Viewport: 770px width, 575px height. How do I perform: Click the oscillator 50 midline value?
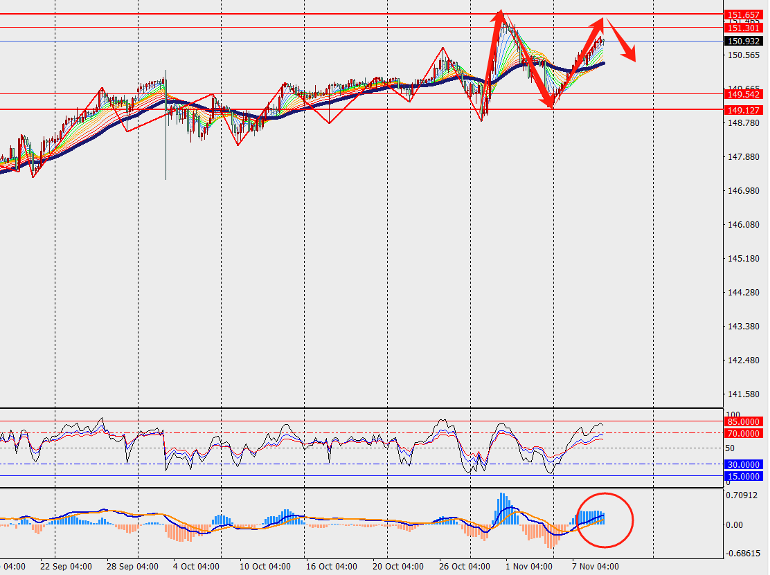730,448
